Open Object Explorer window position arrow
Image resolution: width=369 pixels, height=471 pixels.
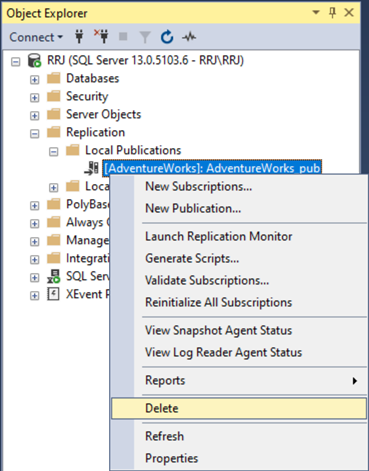(x=316, y=13)
